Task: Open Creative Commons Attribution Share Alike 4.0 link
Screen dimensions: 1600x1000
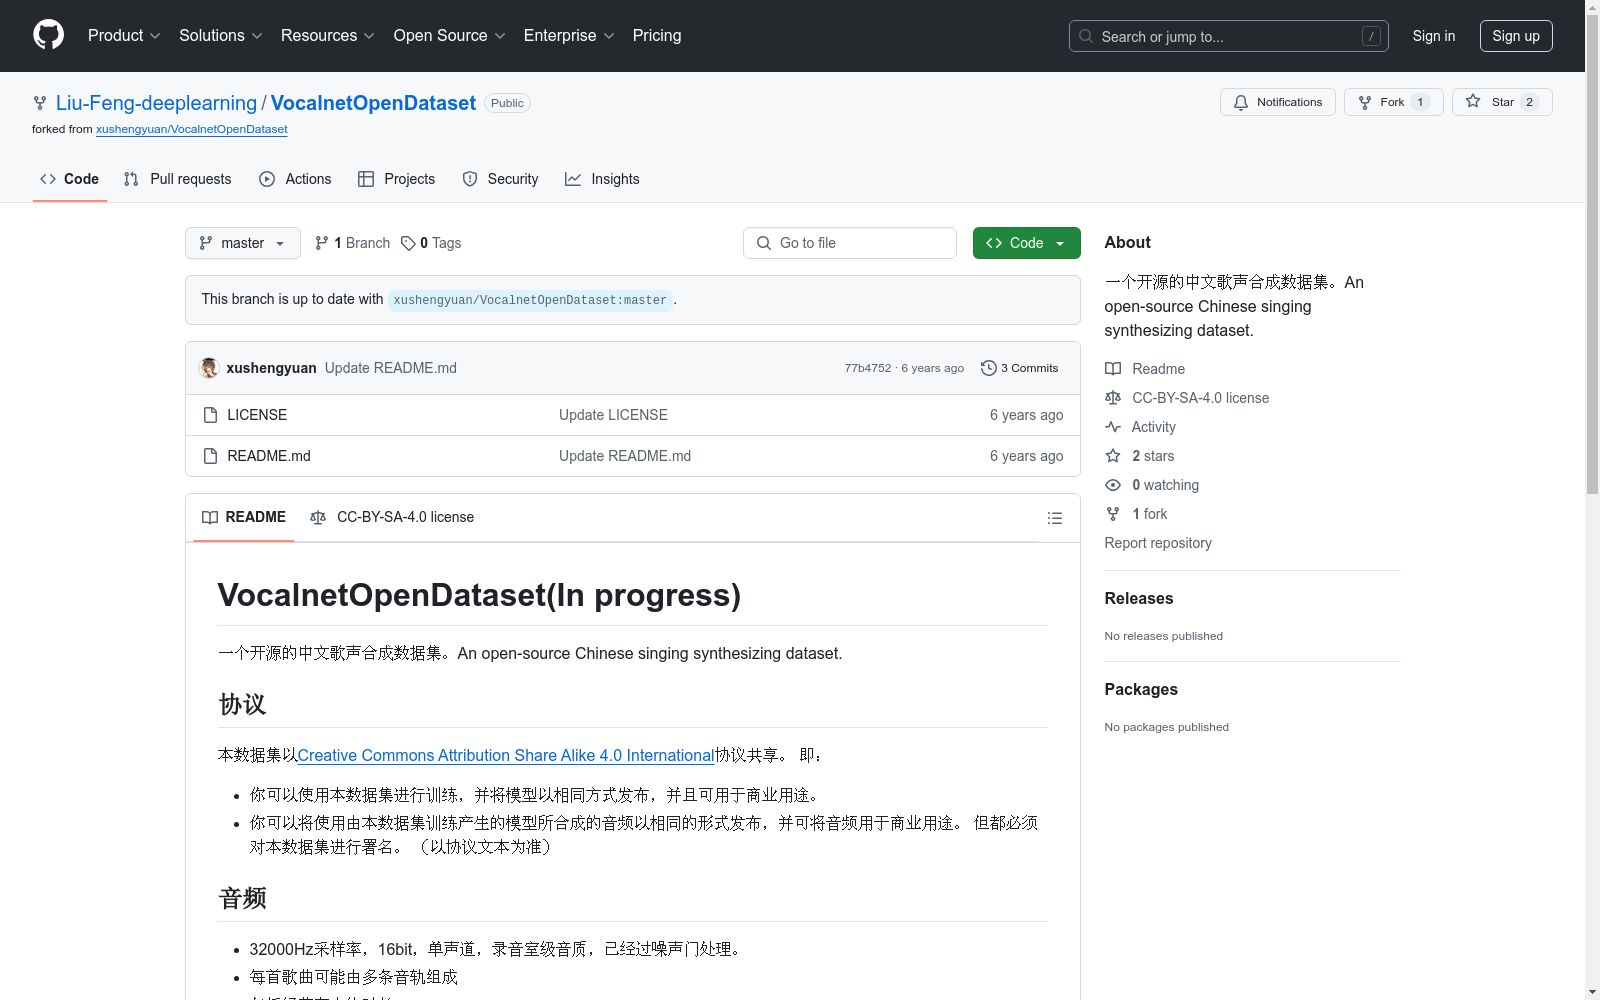Action: tap(506, 756)
